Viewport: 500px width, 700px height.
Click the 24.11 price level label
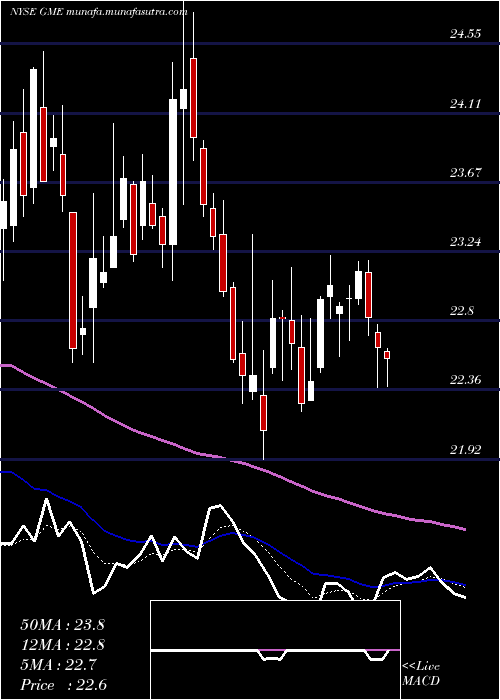[x=465, y=104]
